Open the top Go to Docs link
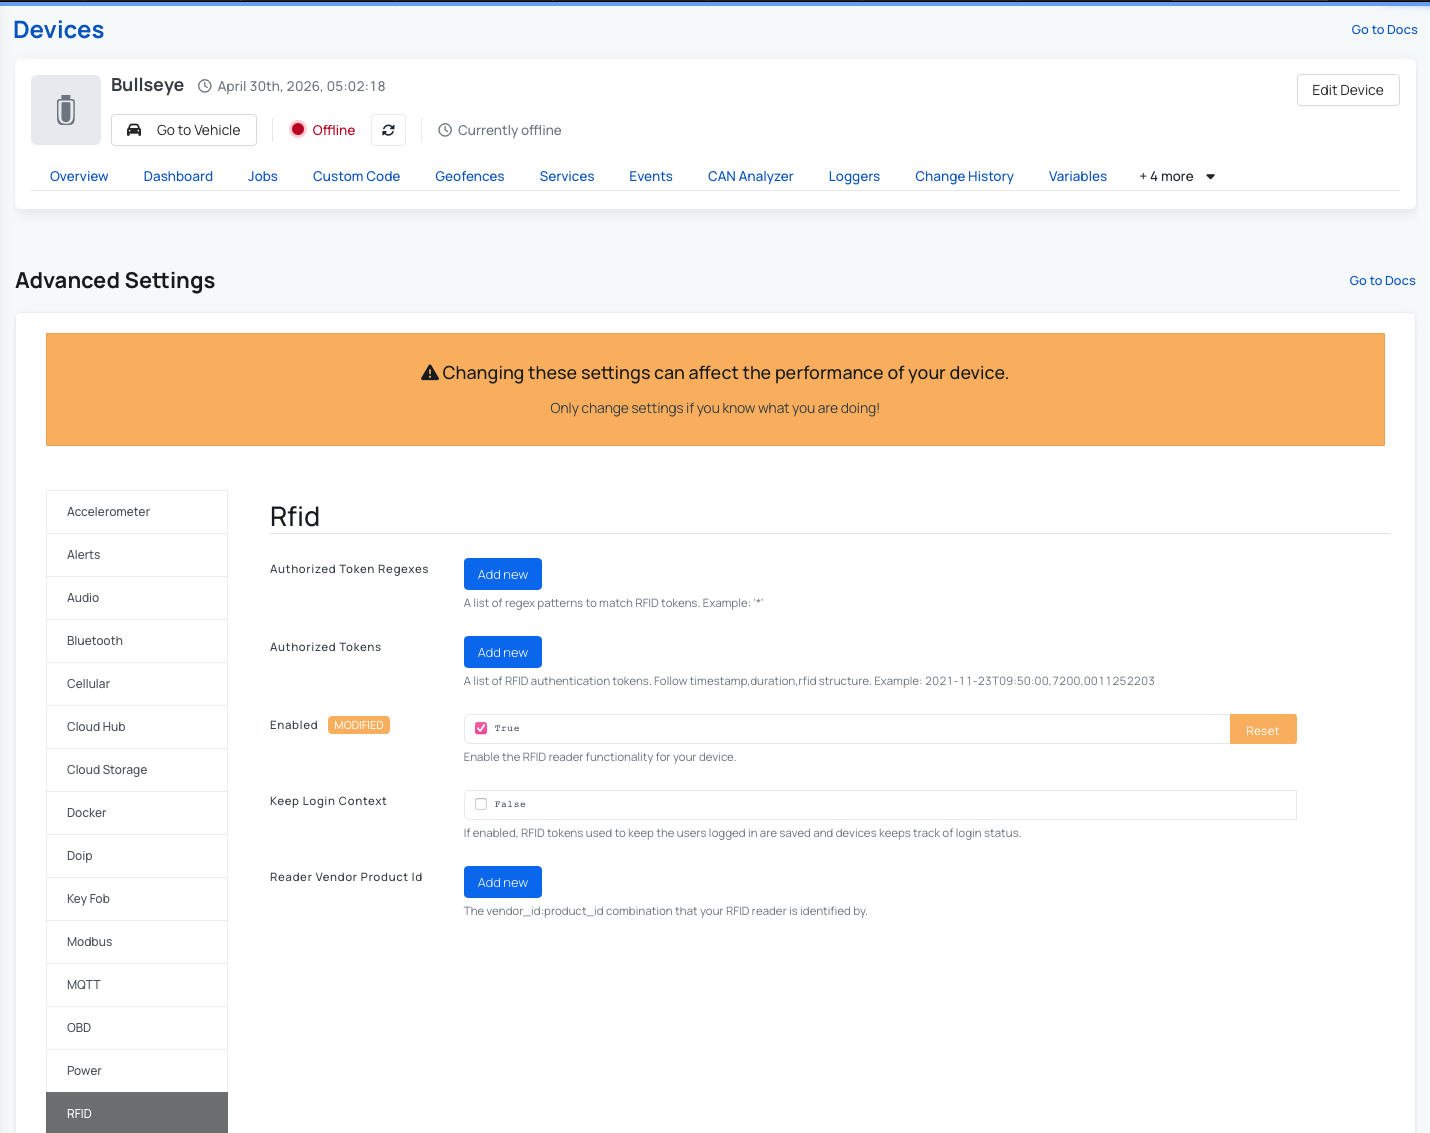The height and width of the screenshot is (1133, 1430). pos(1384,30)
